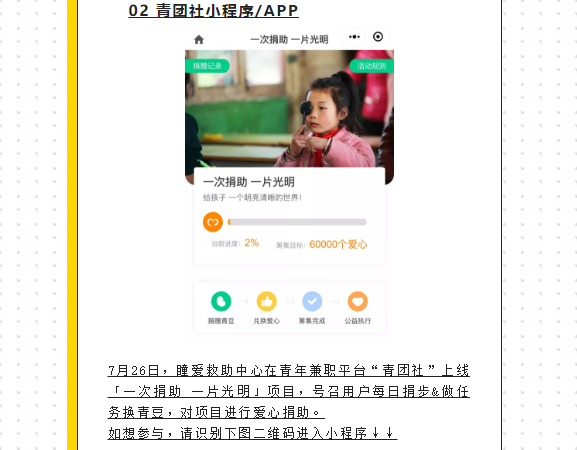Viewport: 577px width, 450px height.
Task: Select the green 捐赠青豆 bean icon
Action: coord(221,301)
